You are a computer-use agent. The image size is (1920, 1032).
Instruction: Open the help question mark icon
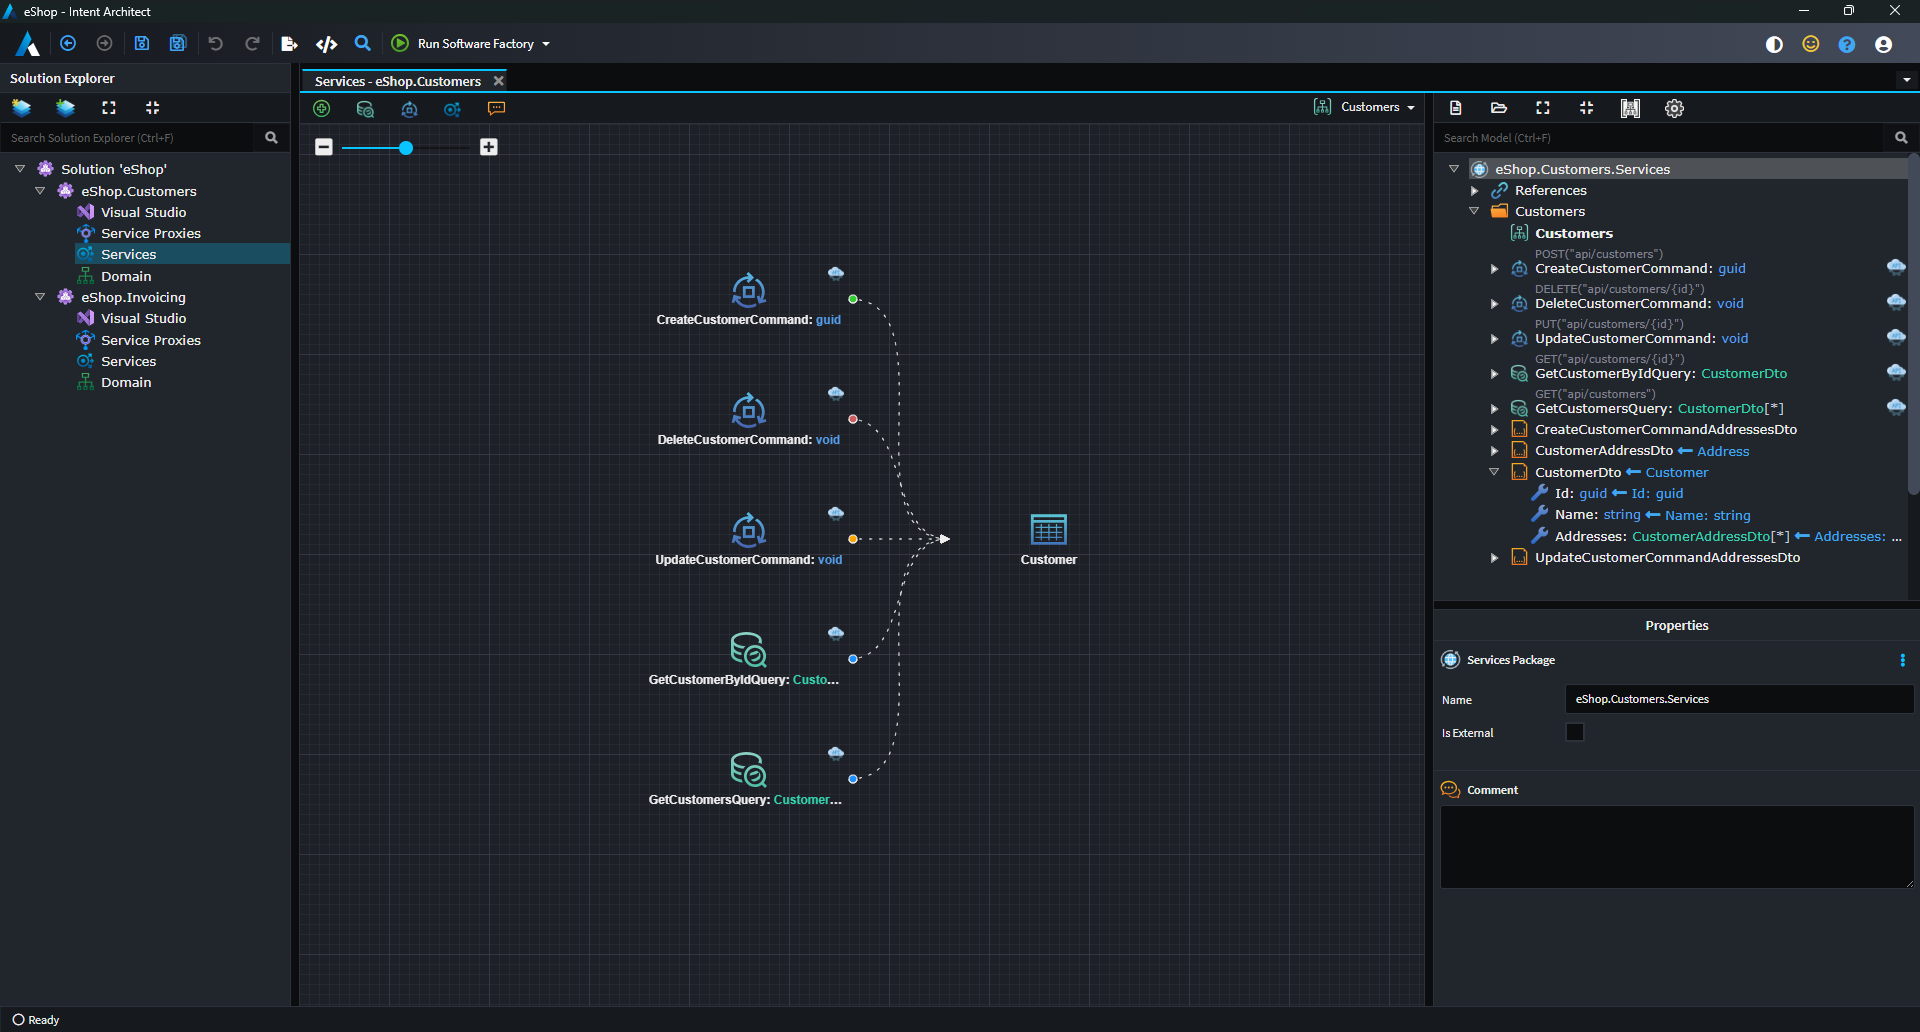[x=1847, y=44]
